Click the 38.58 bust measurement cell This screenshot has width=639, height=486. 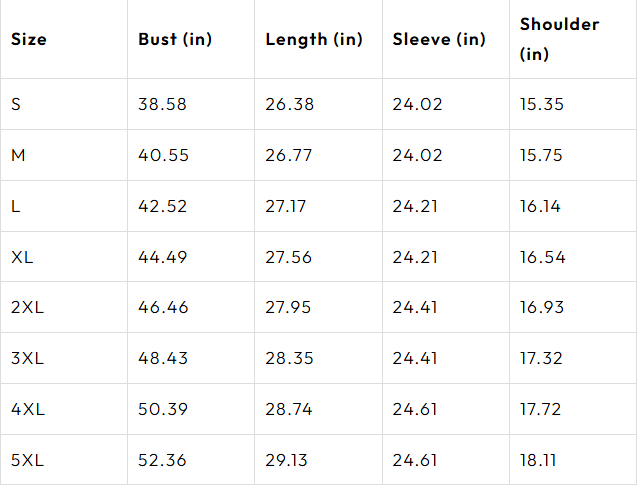[x=162, y=104]
